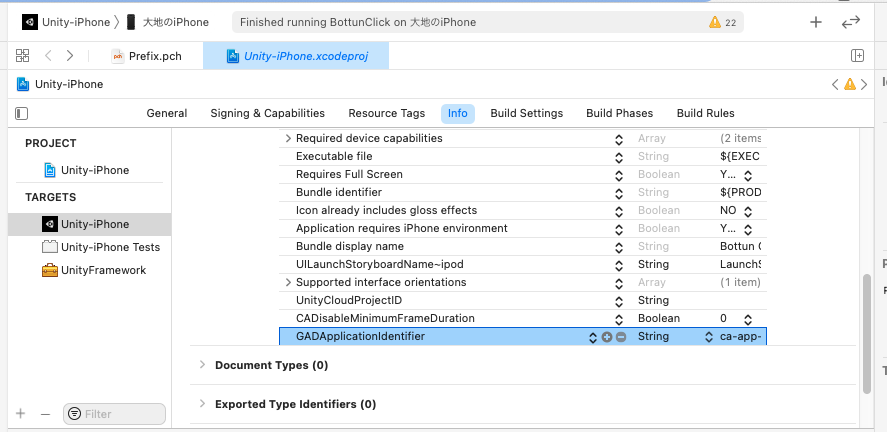887x432 pixels.
Task: Remove the GADApplicationIdentifier row
Action: [621, 337]
